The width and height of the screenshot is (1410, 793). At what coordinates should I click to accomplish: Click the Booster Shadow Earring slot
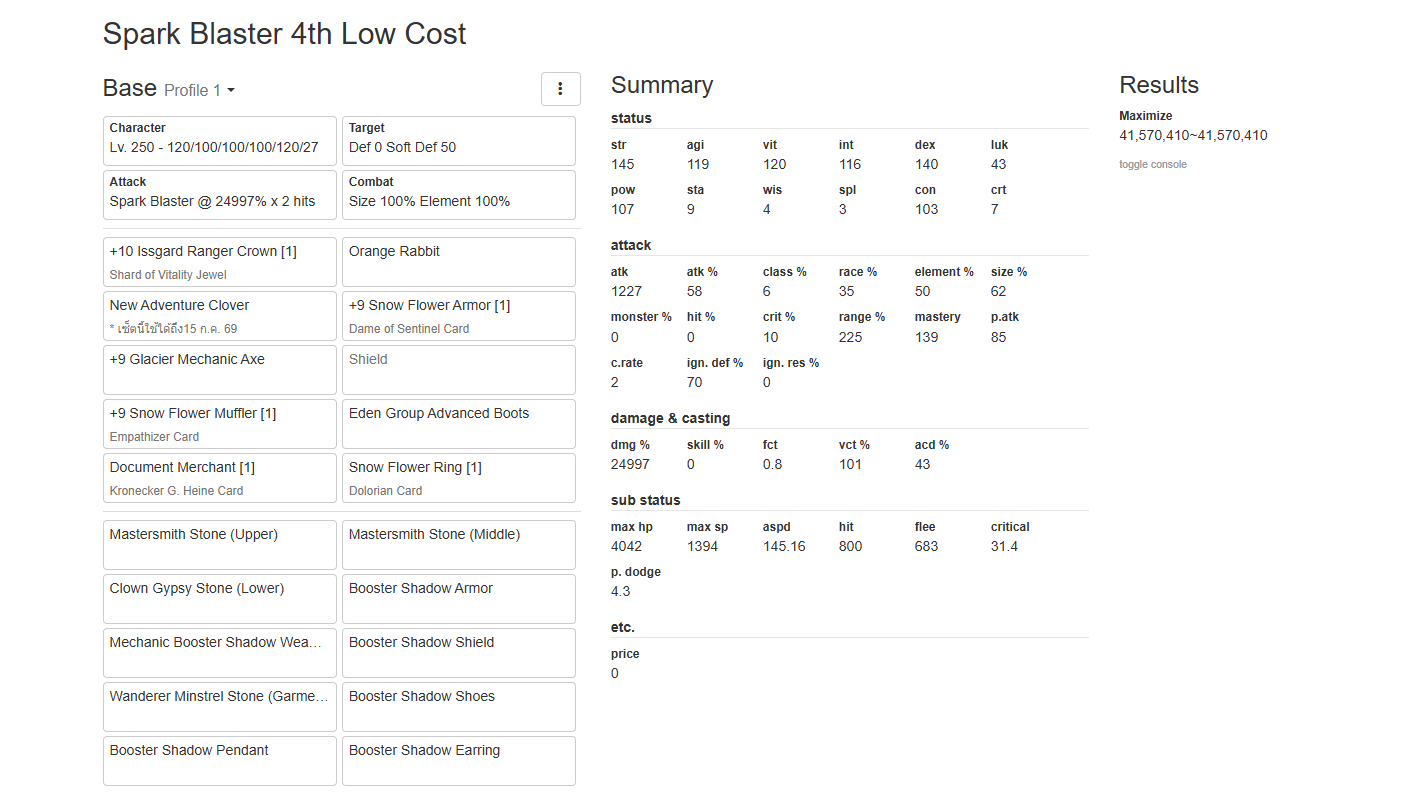click(x=458, y=761)
